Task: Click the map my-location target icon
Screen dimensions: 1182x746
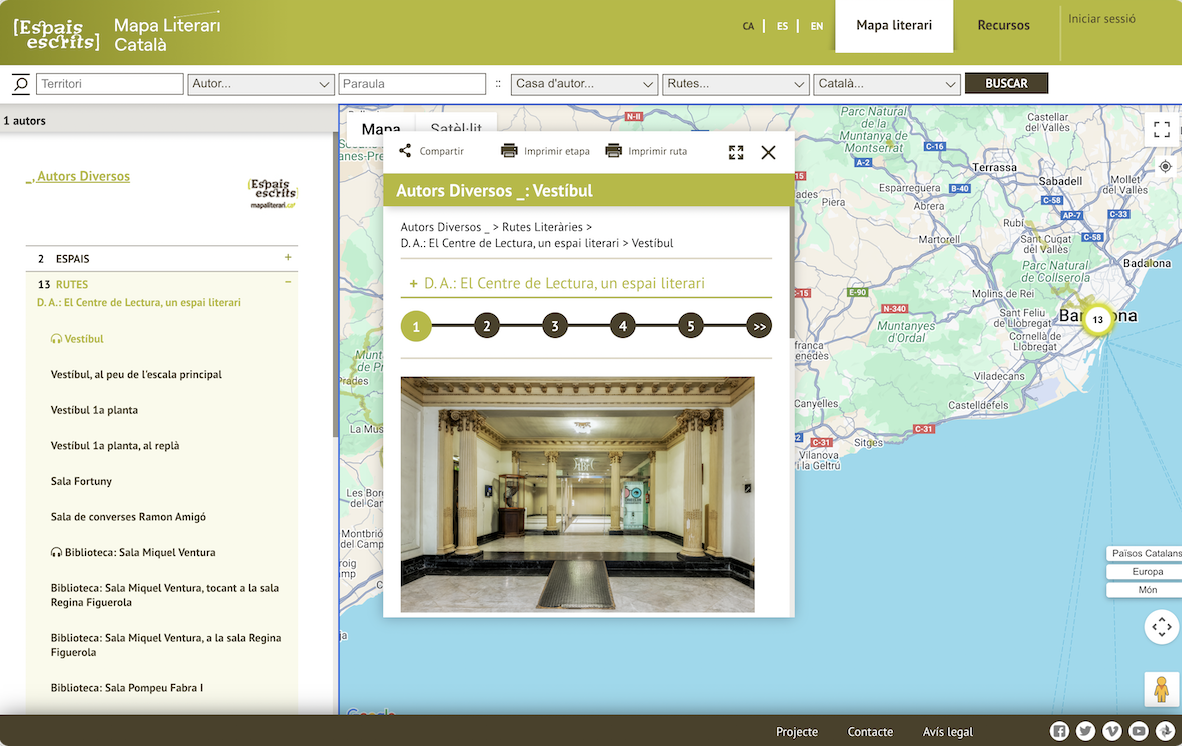Action: (x=1164, y=167)
